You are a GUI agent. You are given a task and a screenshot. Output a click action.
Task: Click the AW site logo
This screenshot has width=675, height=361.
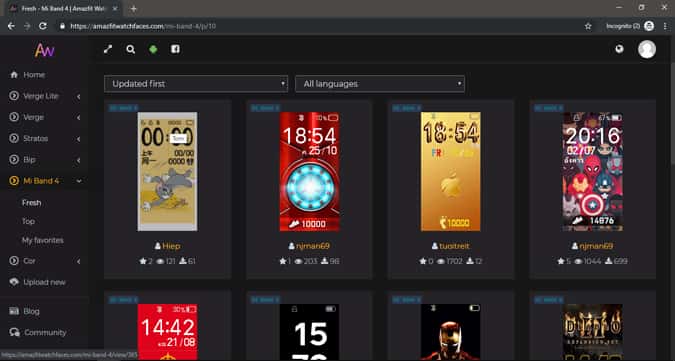(x=44, y=50)
